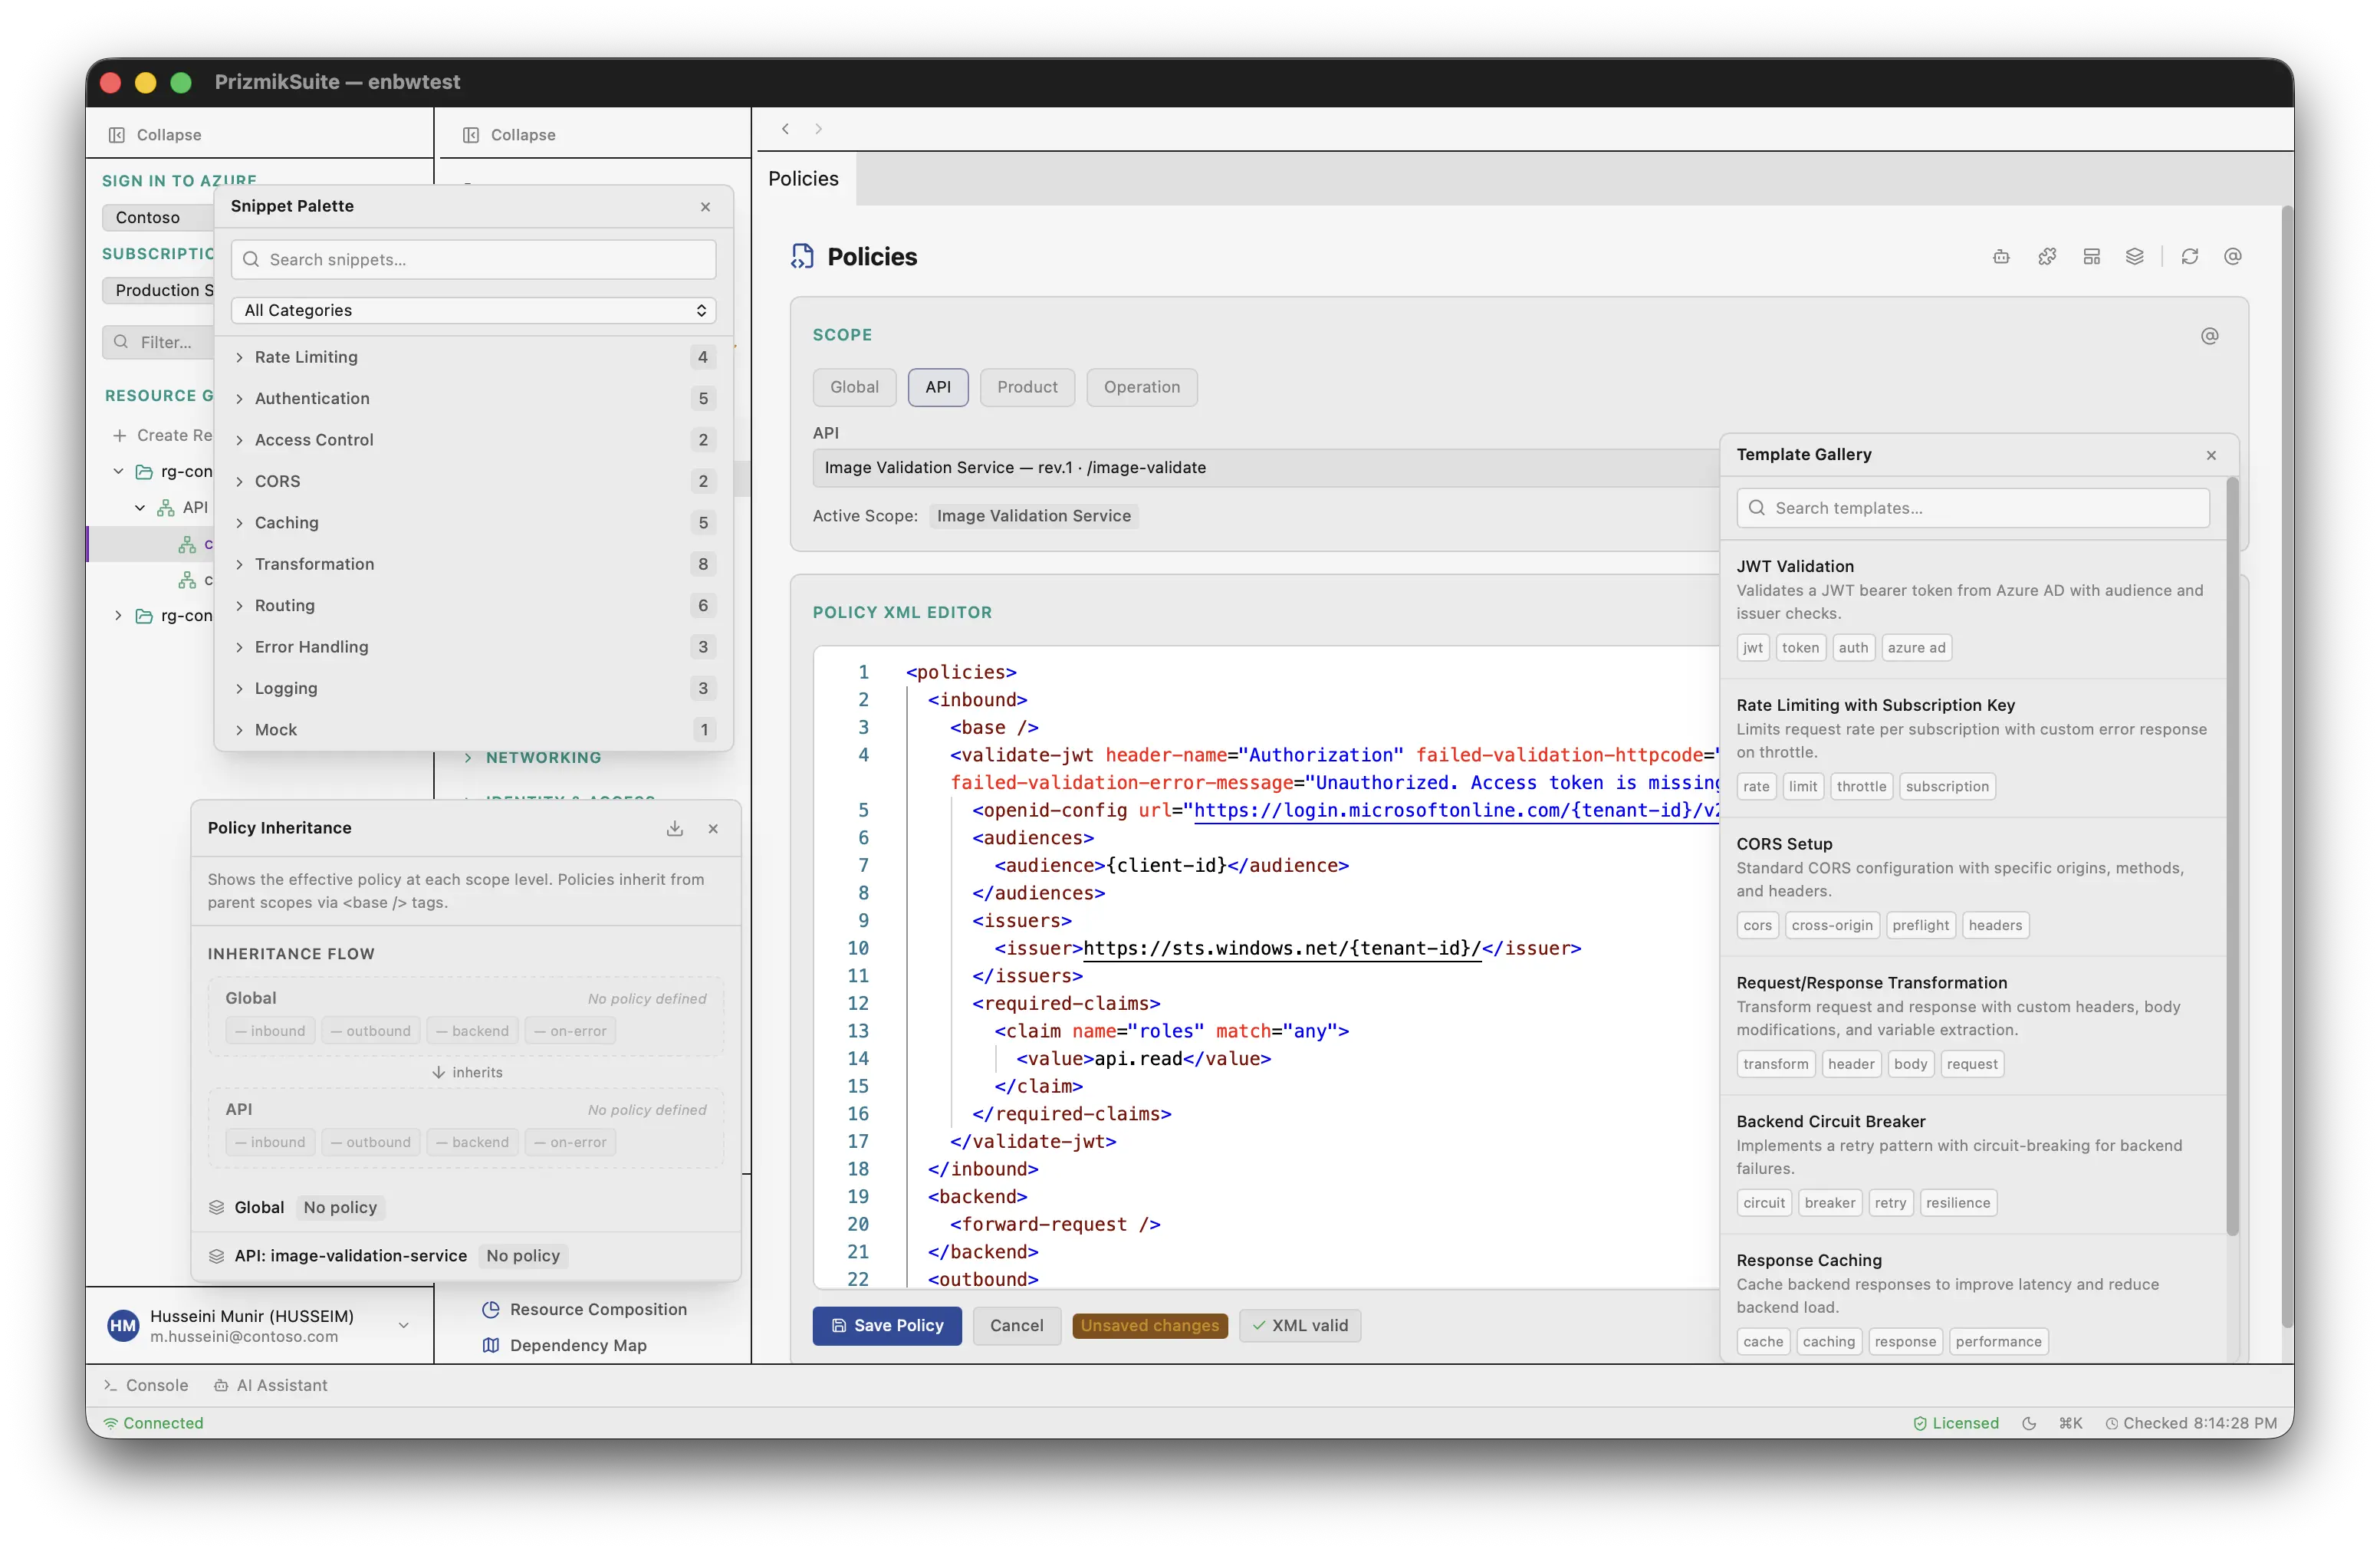Cancel the policy edits
Viewport: 2380px width, 1552px height.
[1016, 1326]
